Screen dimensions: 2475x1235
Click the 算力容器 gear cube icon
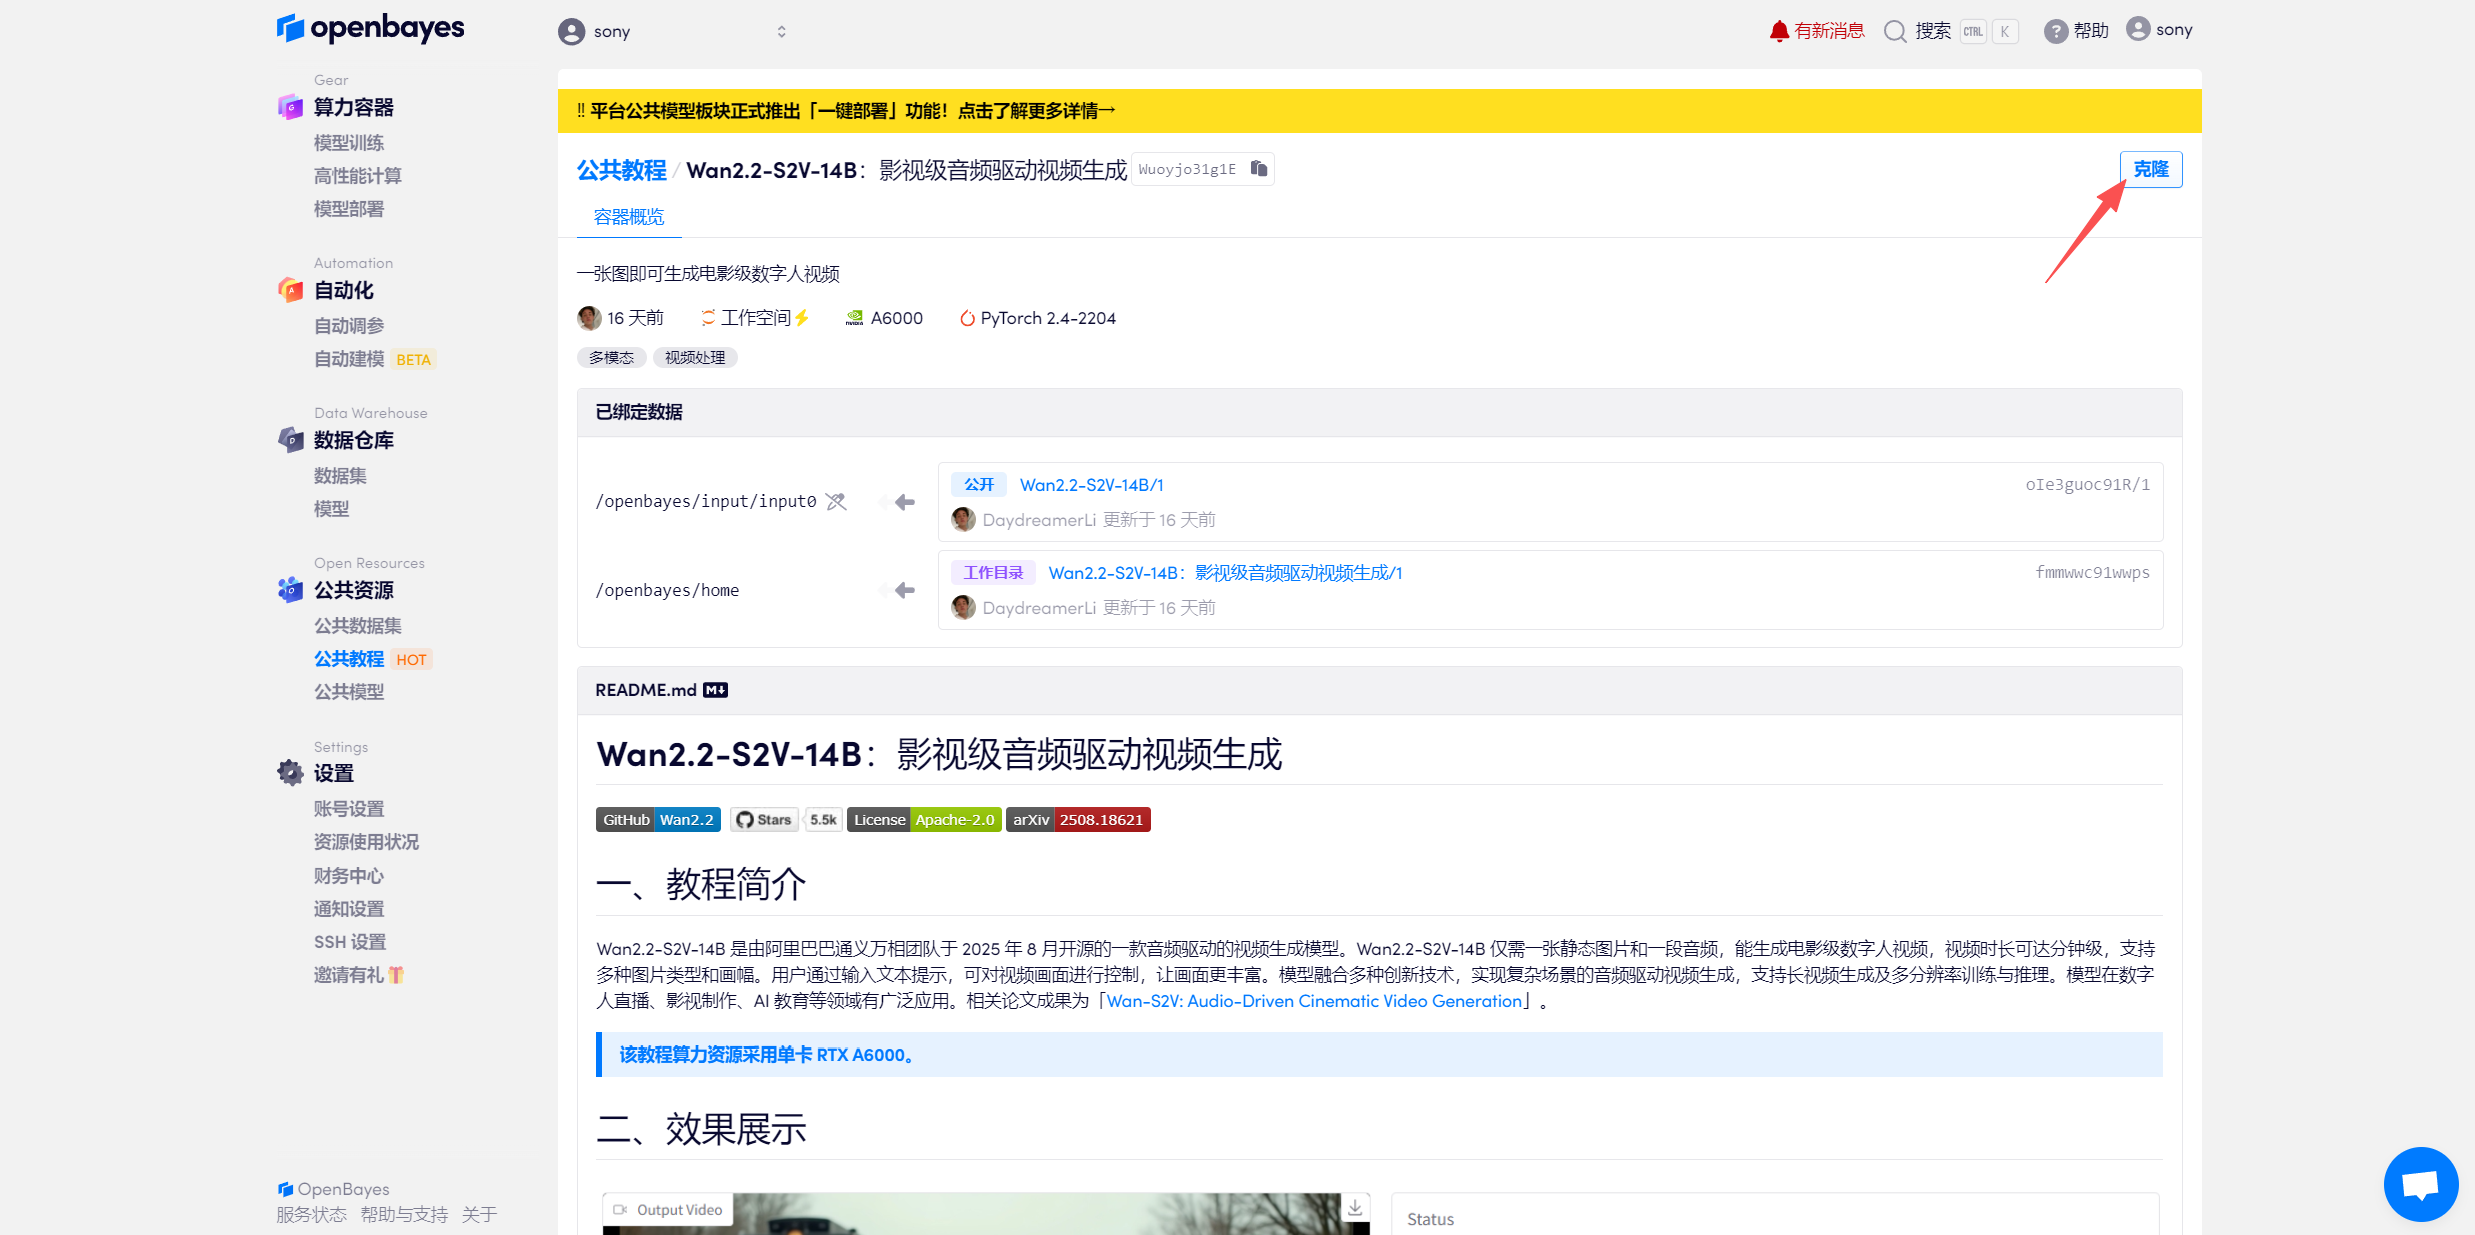(x=290, y=107)
